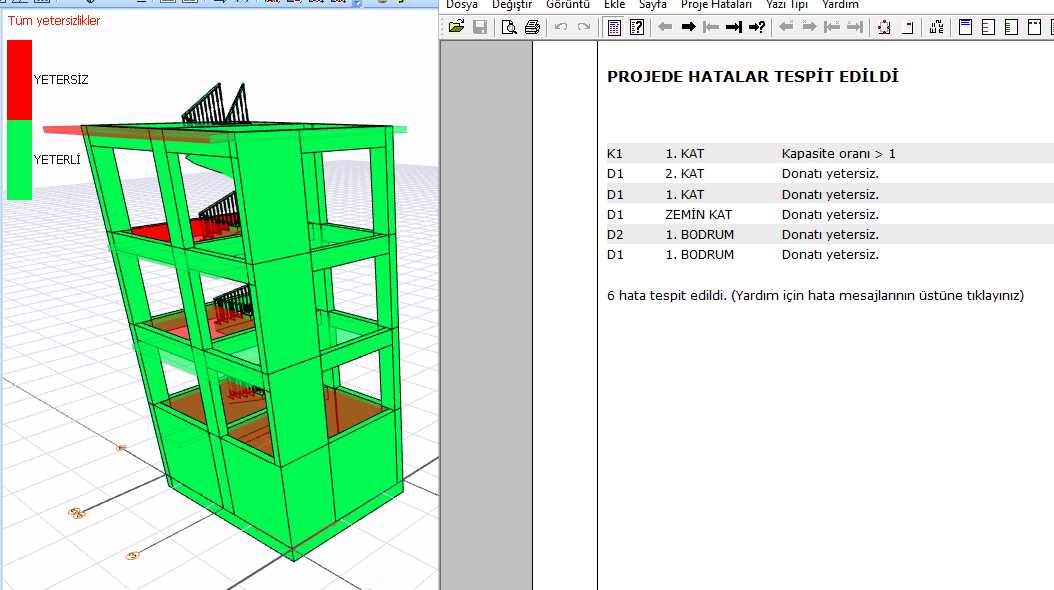Click the undo arrow icon
The image size is (1054, 590).
(x=561, y=27)
